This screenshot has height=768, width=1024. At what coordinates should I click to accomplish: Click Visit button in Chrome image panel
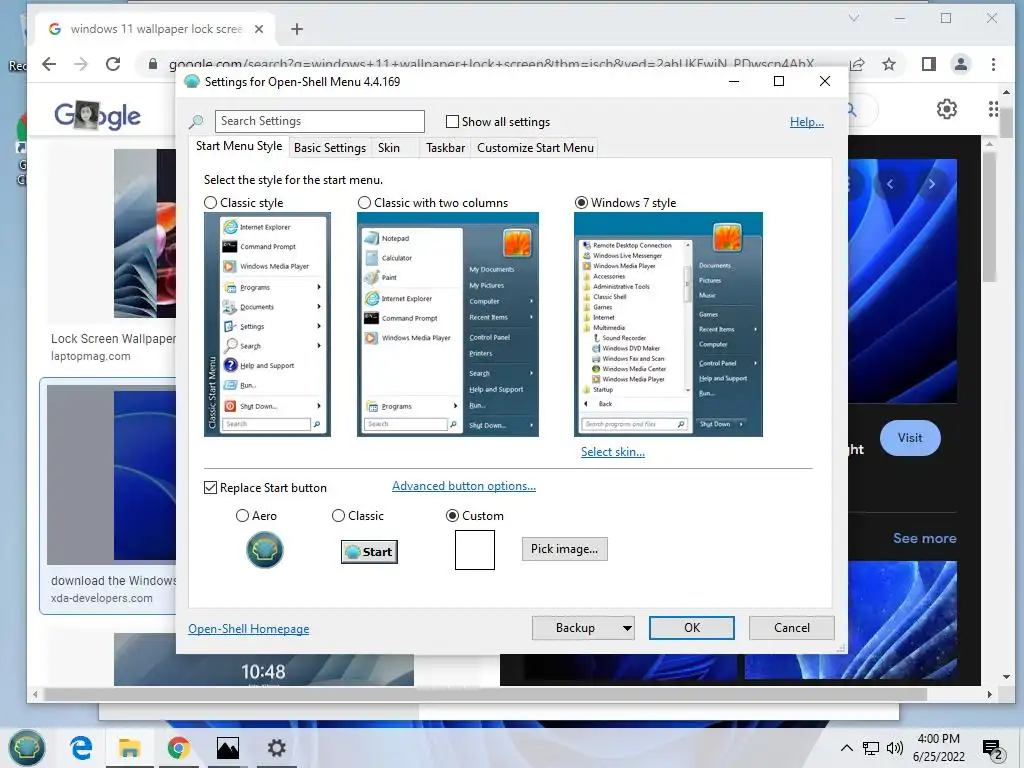coord(910,438)
